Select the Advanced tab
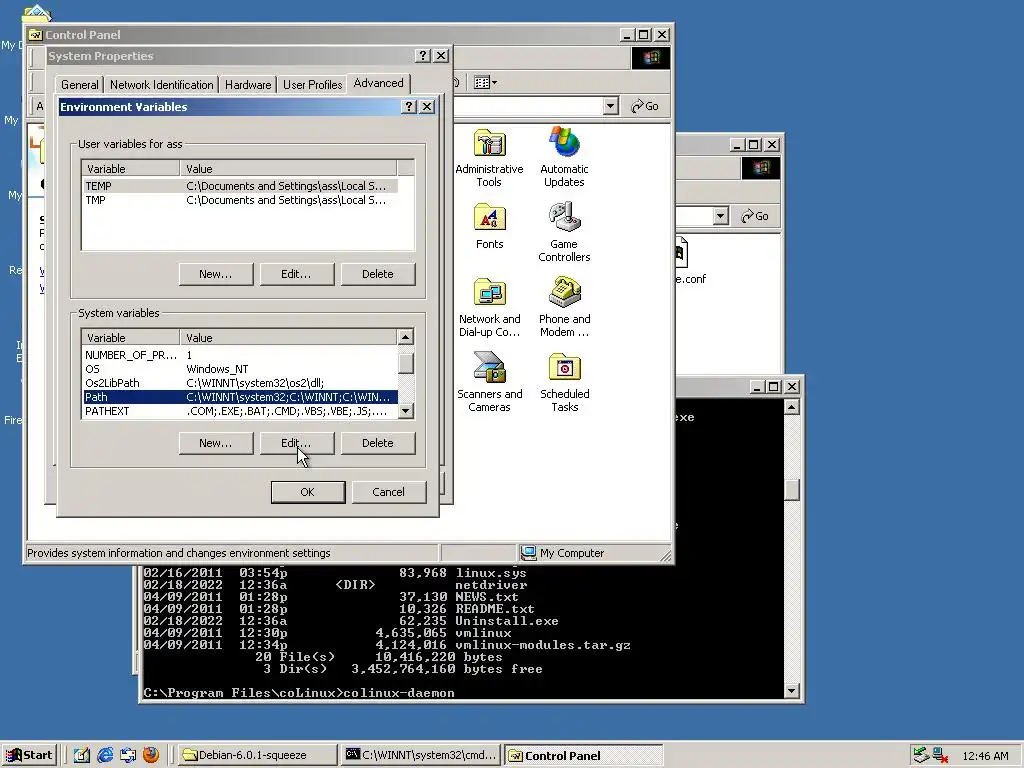This screenshot has height=768, width=1024. tap(379, 83)
